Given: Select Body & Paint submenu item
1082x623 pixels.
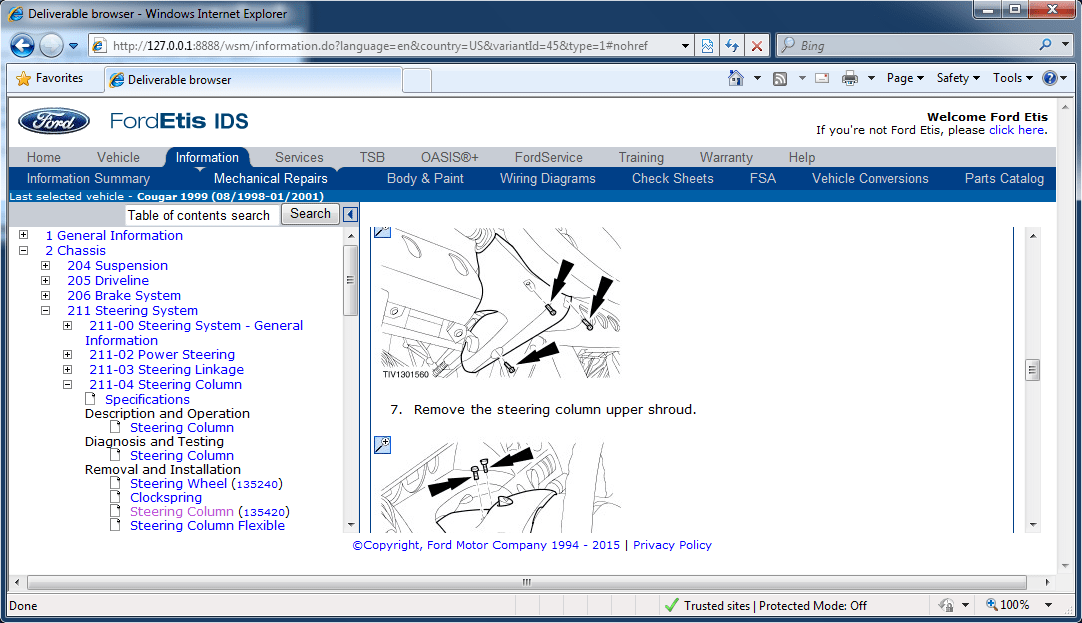Looking at the screenshot, I should (425, 179).
